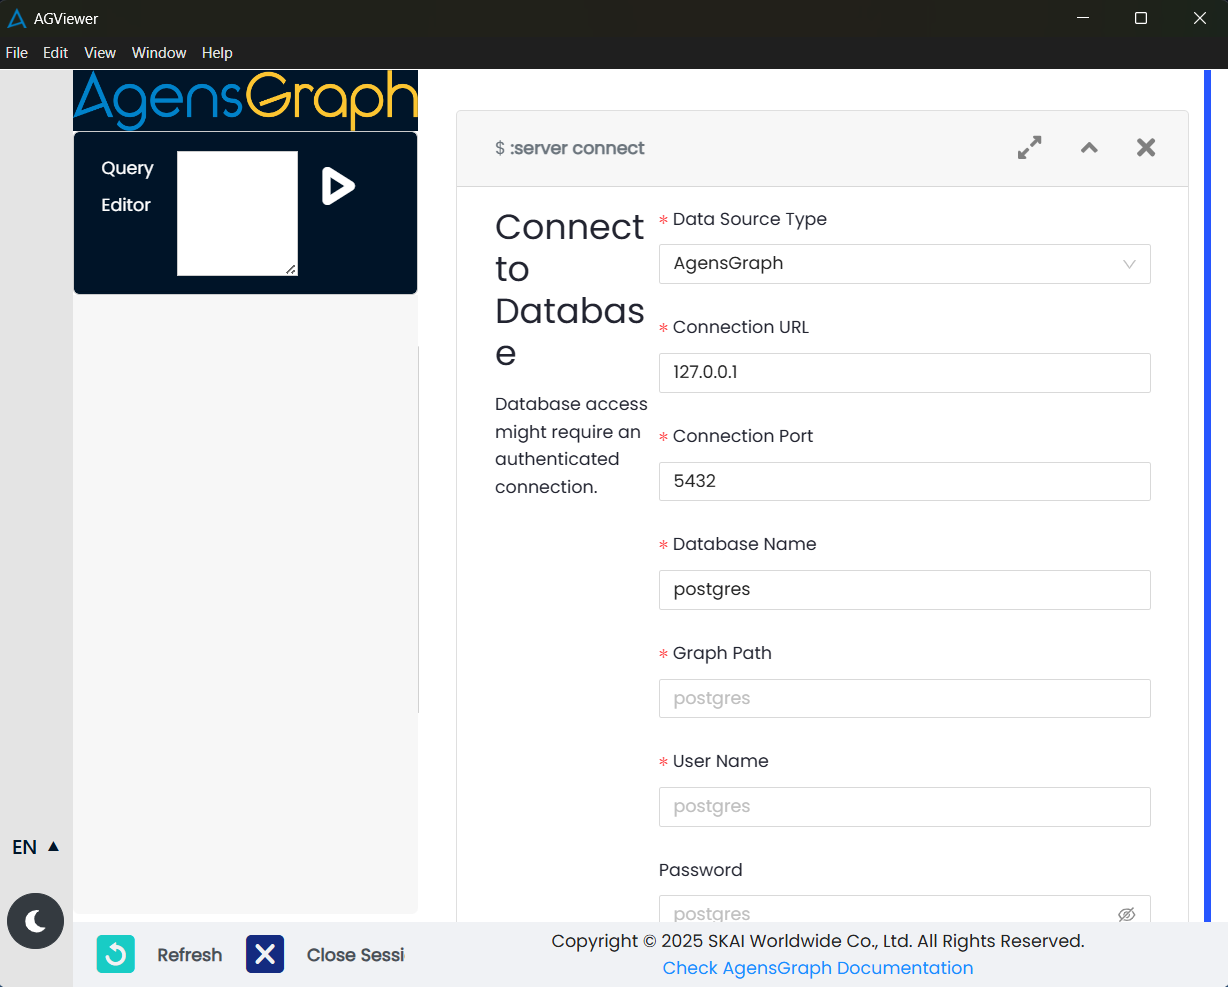Click the Close Session label
The image size is (1228, 987).
[x=356, y=955]
